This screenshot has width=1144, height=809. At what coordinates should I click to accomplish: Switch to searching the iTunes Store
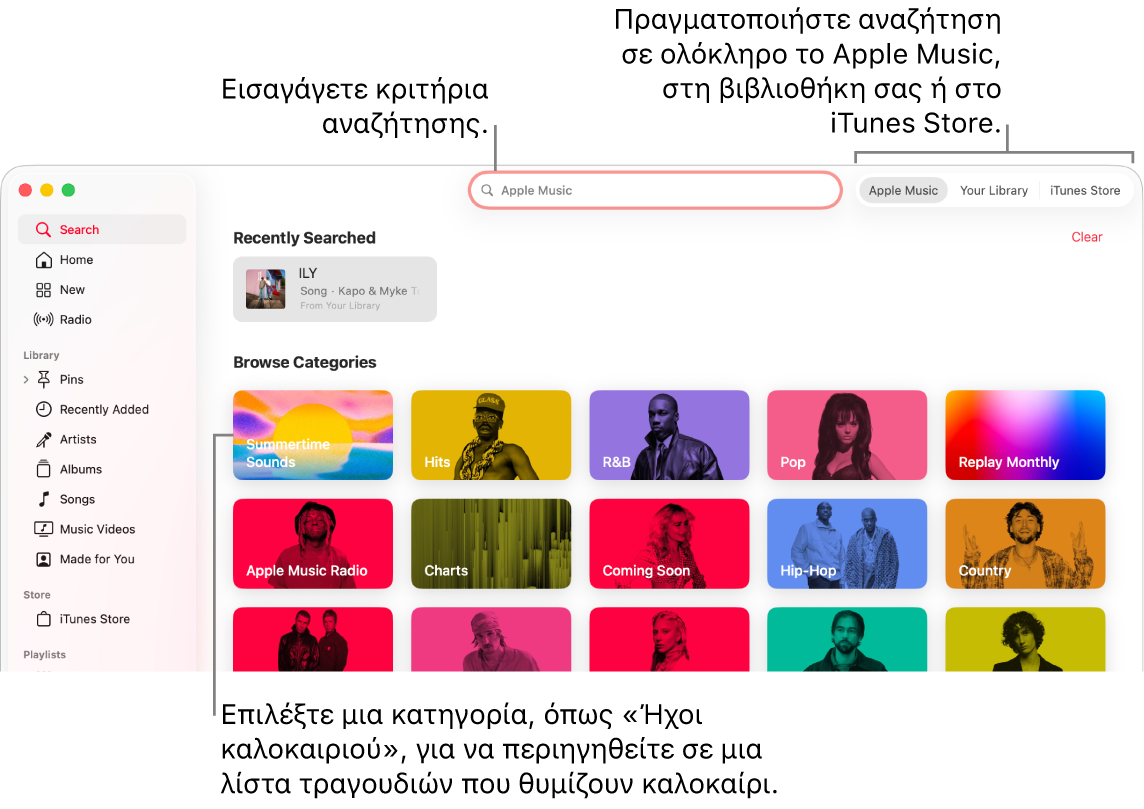tap(1085, 190)
